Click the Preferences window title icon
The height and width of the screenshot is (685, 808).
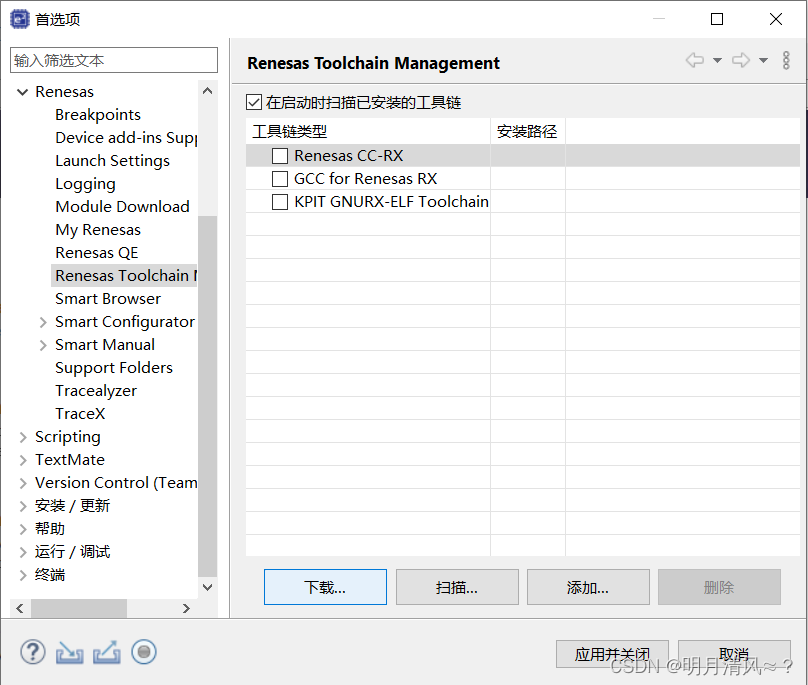pyautogui.click(x=20, y=19)
